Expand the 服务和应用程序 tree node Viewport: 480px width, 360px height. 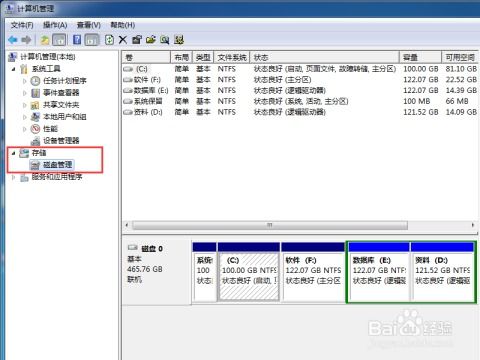[x=13, y=177]
